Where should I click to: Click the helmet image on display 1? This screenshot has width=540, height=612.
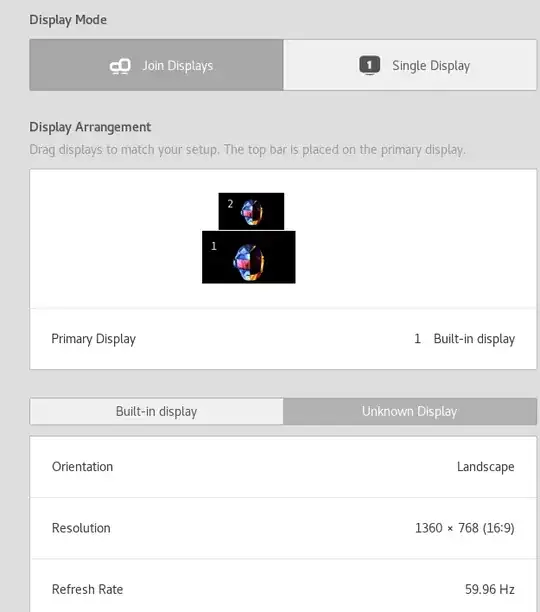pyautogui.click(x=249, y=262)
